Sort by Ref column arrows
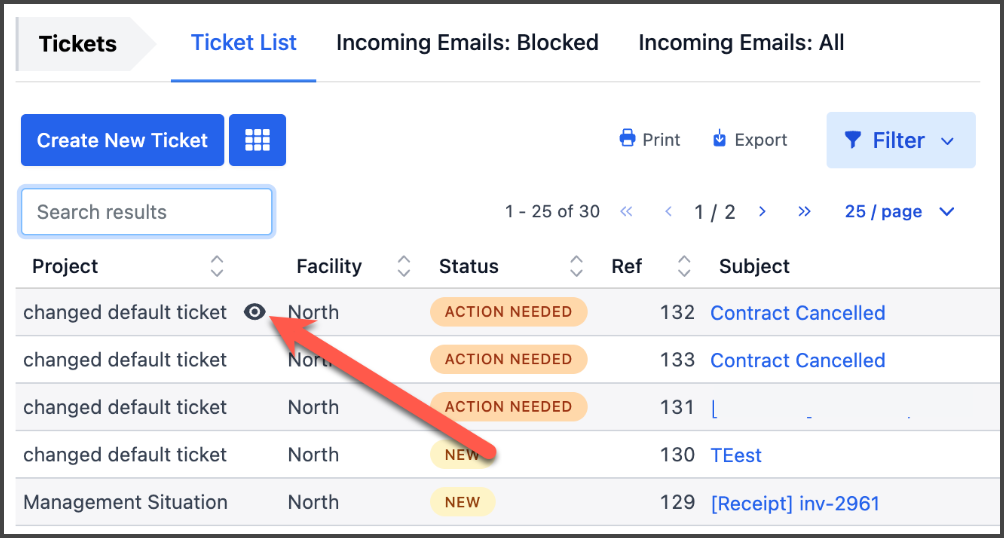The height and width of the screenshot is (538, 1004). click(x=684, y=266)
